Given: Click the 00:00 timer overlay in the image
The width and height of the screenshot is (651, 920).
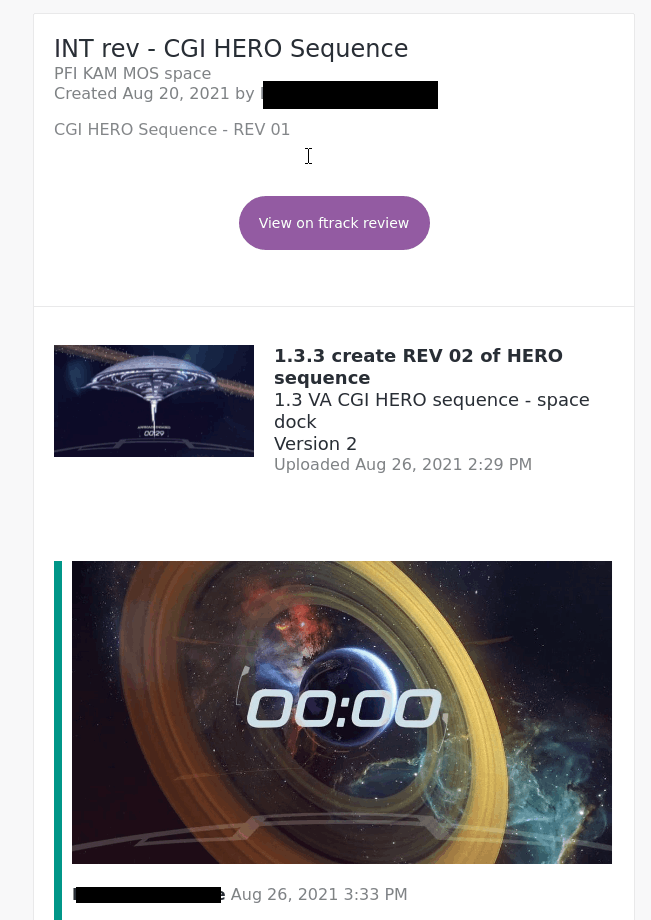Looking at the screenshot, I should click(344, 708).
